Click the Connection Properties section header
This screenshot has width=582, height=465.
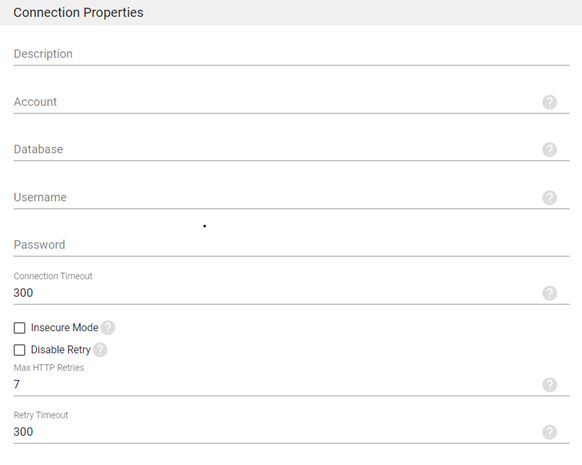point(78,13)
